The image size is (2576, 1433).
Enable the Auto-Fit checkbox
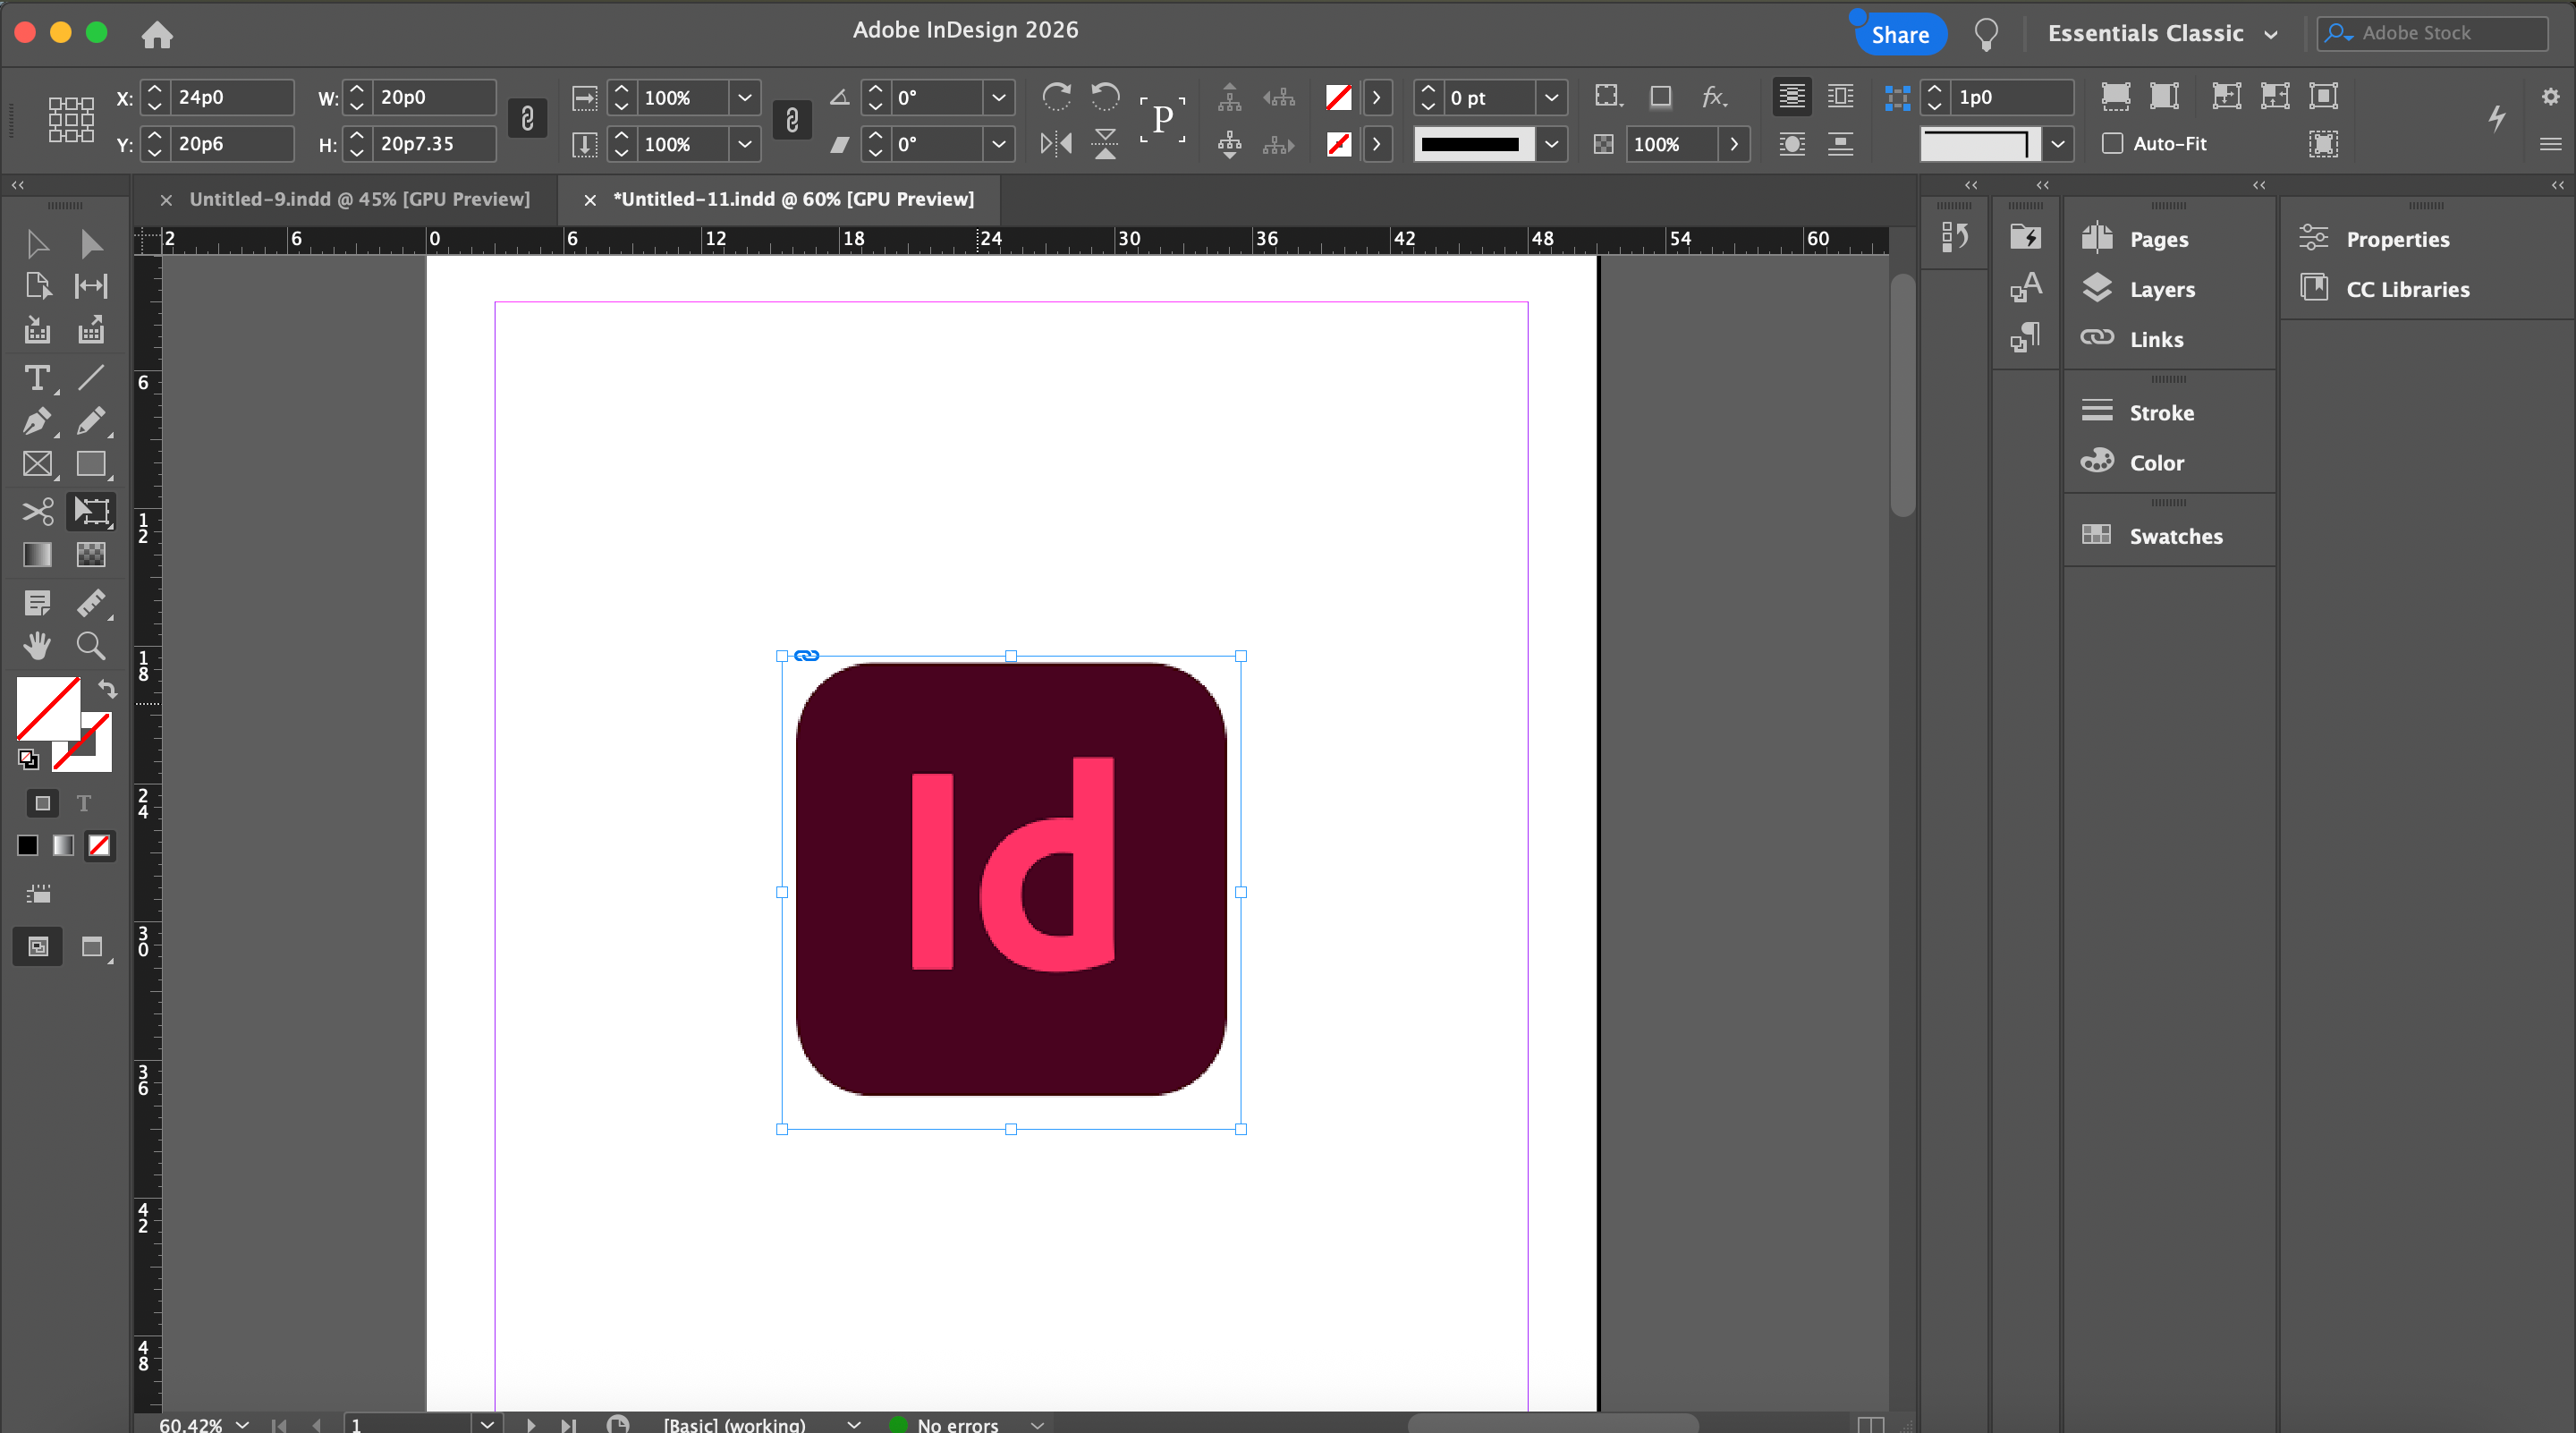pos(2112,144)
